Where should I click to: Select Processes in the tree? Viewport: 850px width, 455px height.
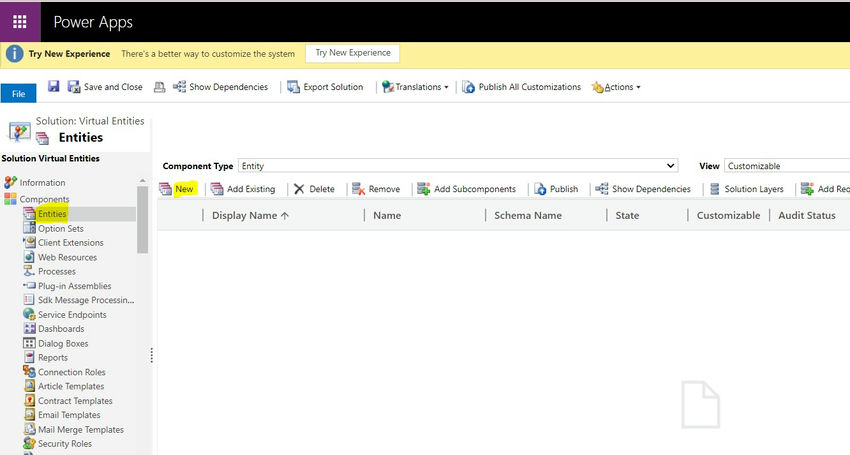pyautogui.click(x=57, y=271)
